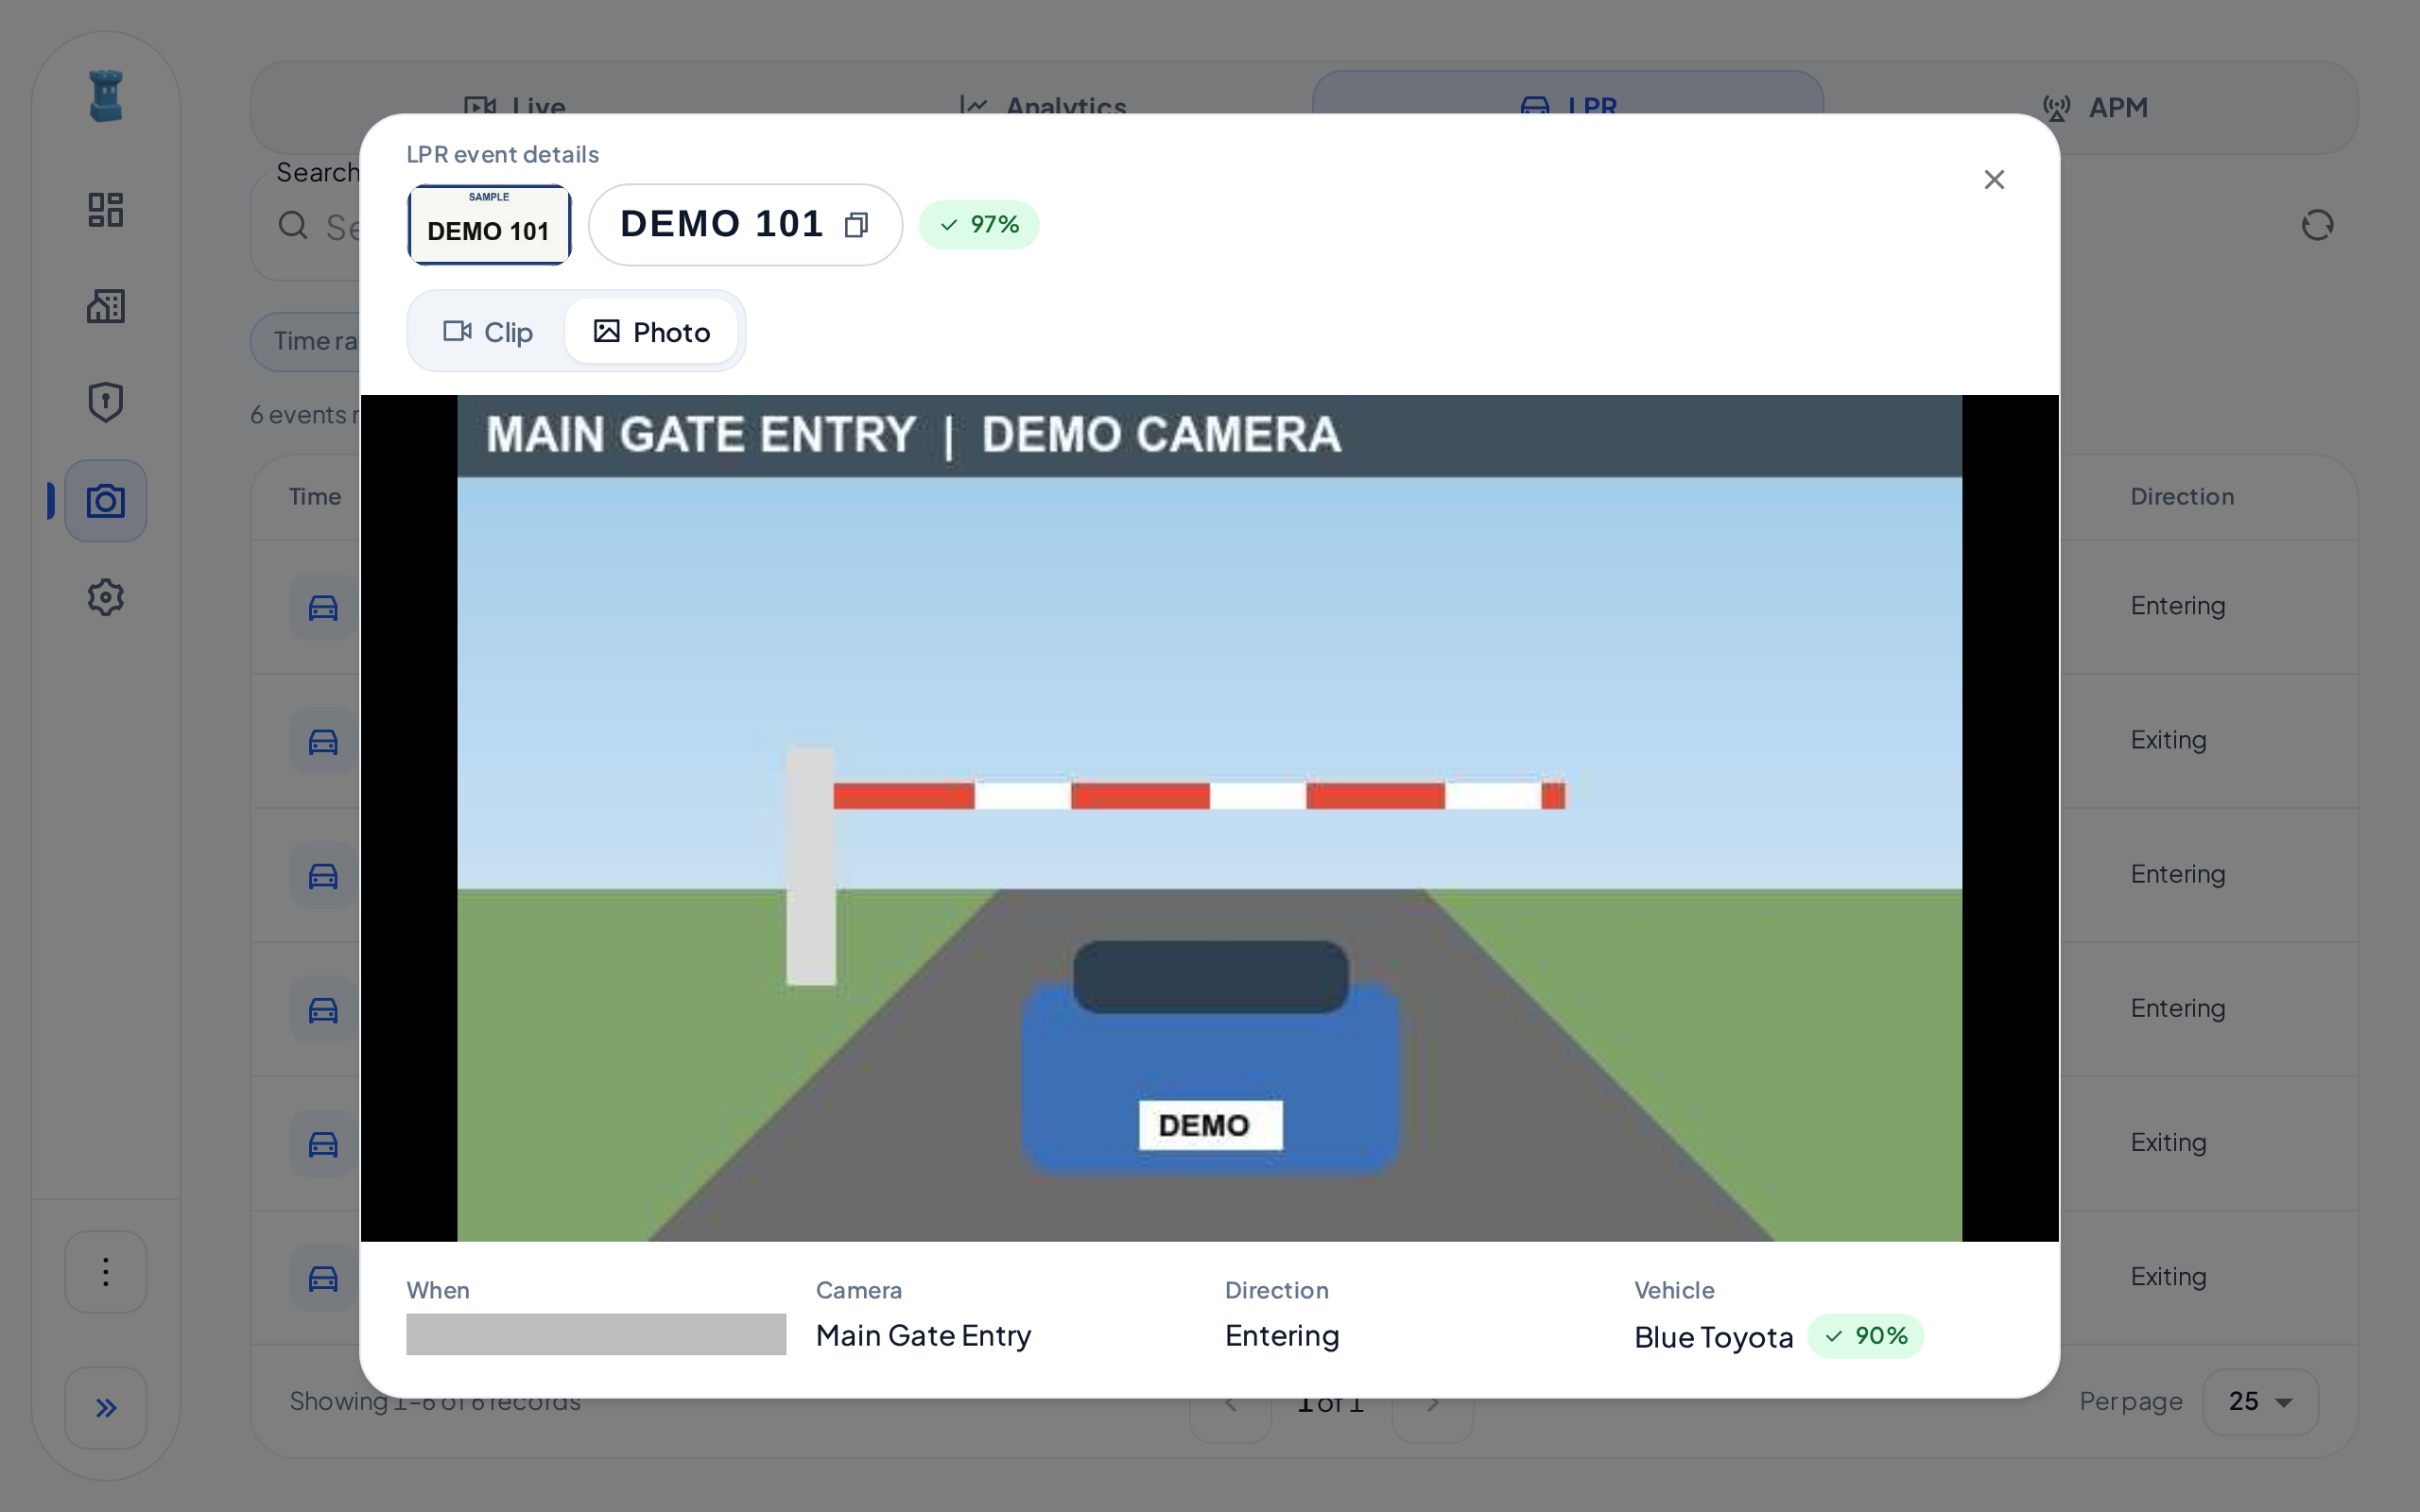Click the refresh icon near the search bar
This screenshot has width=2420, height=1512.
click(x=2317, y=225)
